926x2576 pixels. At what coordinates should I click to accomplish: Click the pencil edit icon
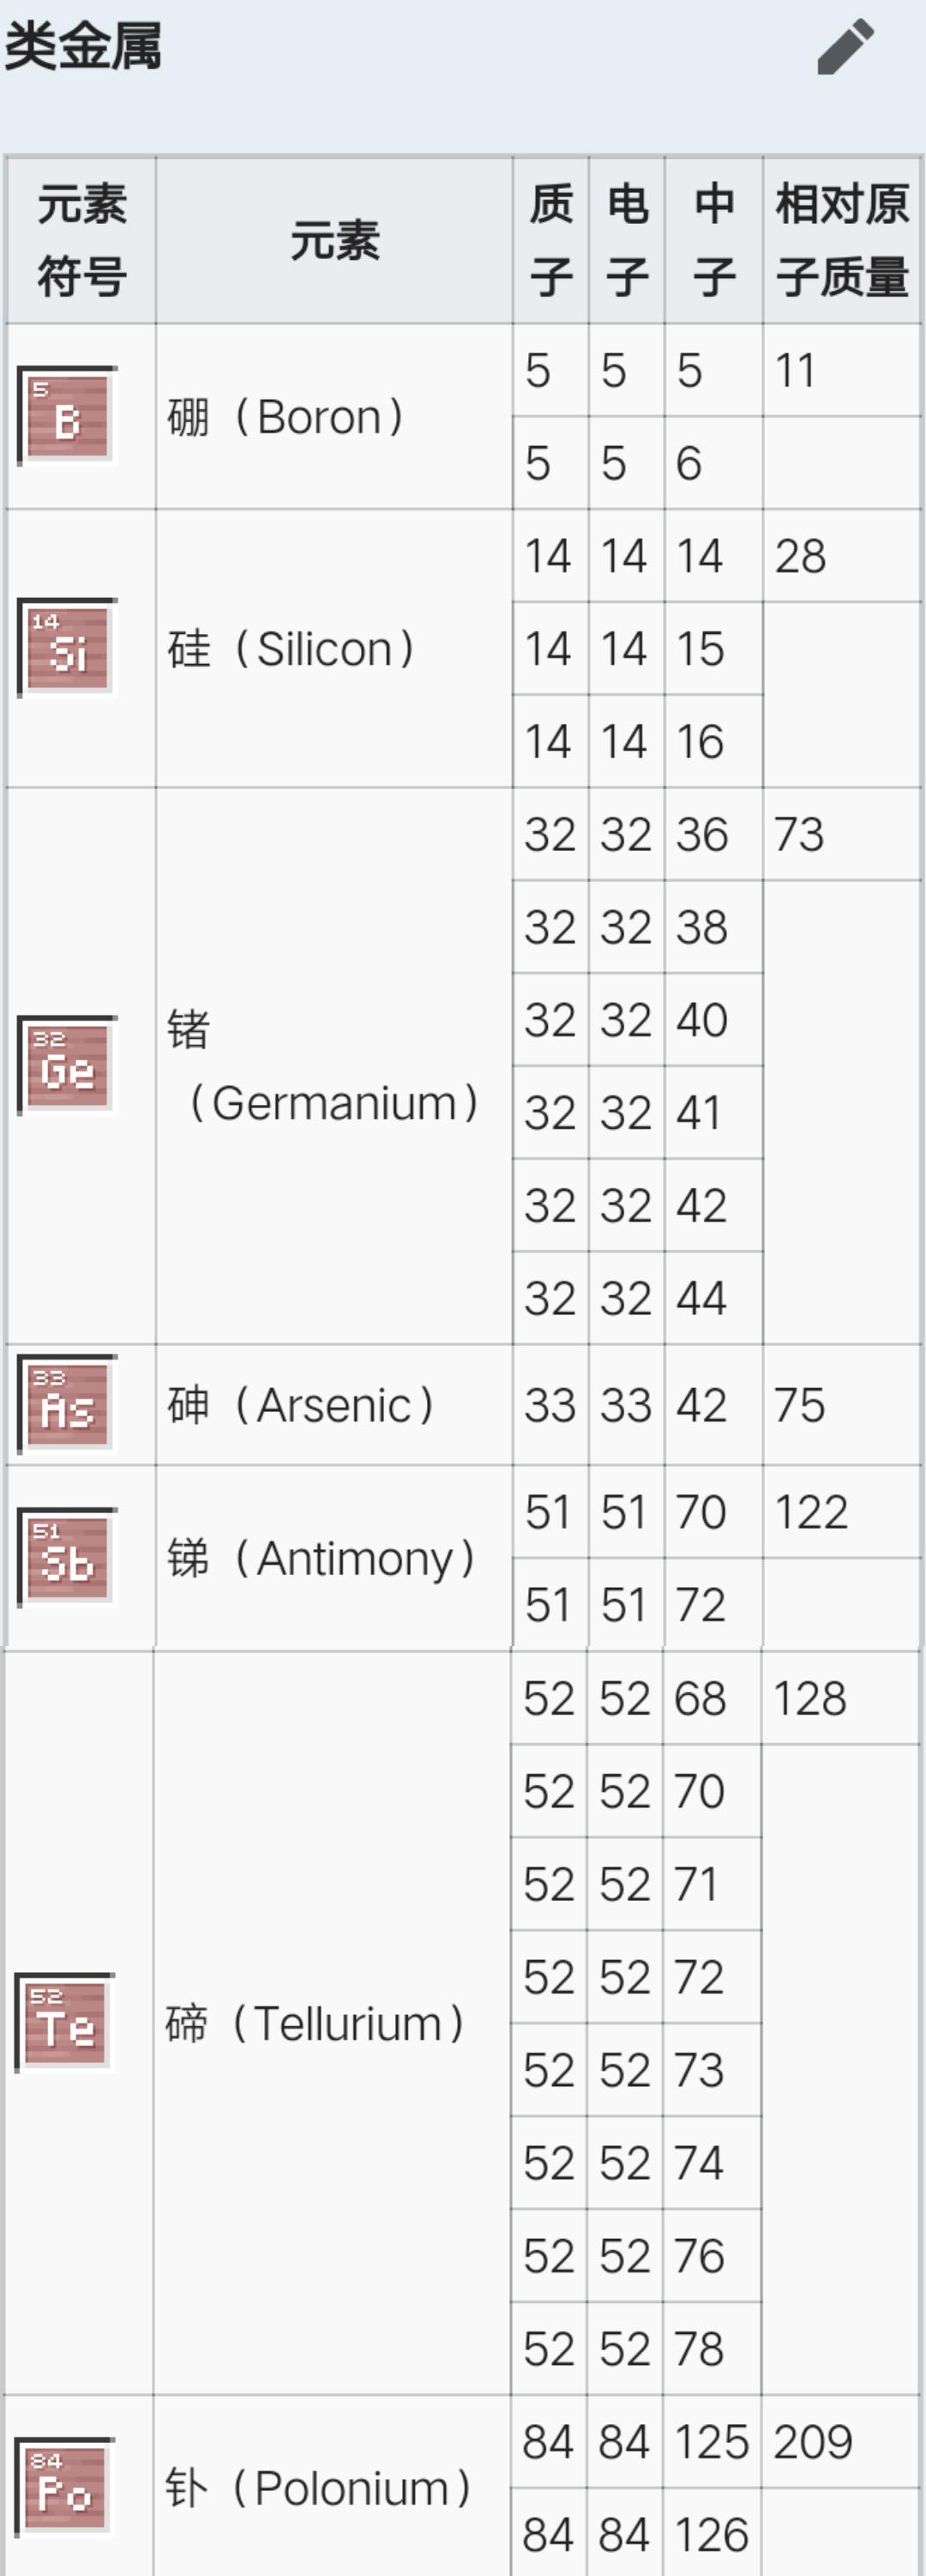845,47
